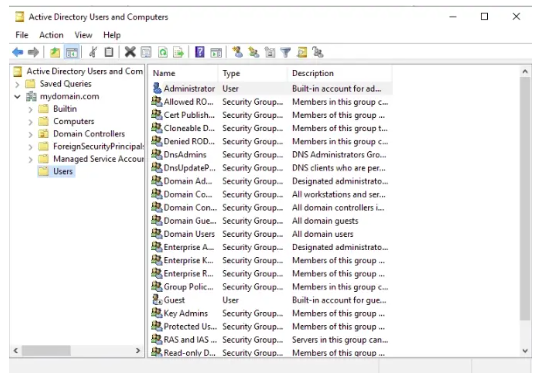Expand the ForeignSecurityPrincipals node
Screen dimensions: 539x381
[30, 147]
